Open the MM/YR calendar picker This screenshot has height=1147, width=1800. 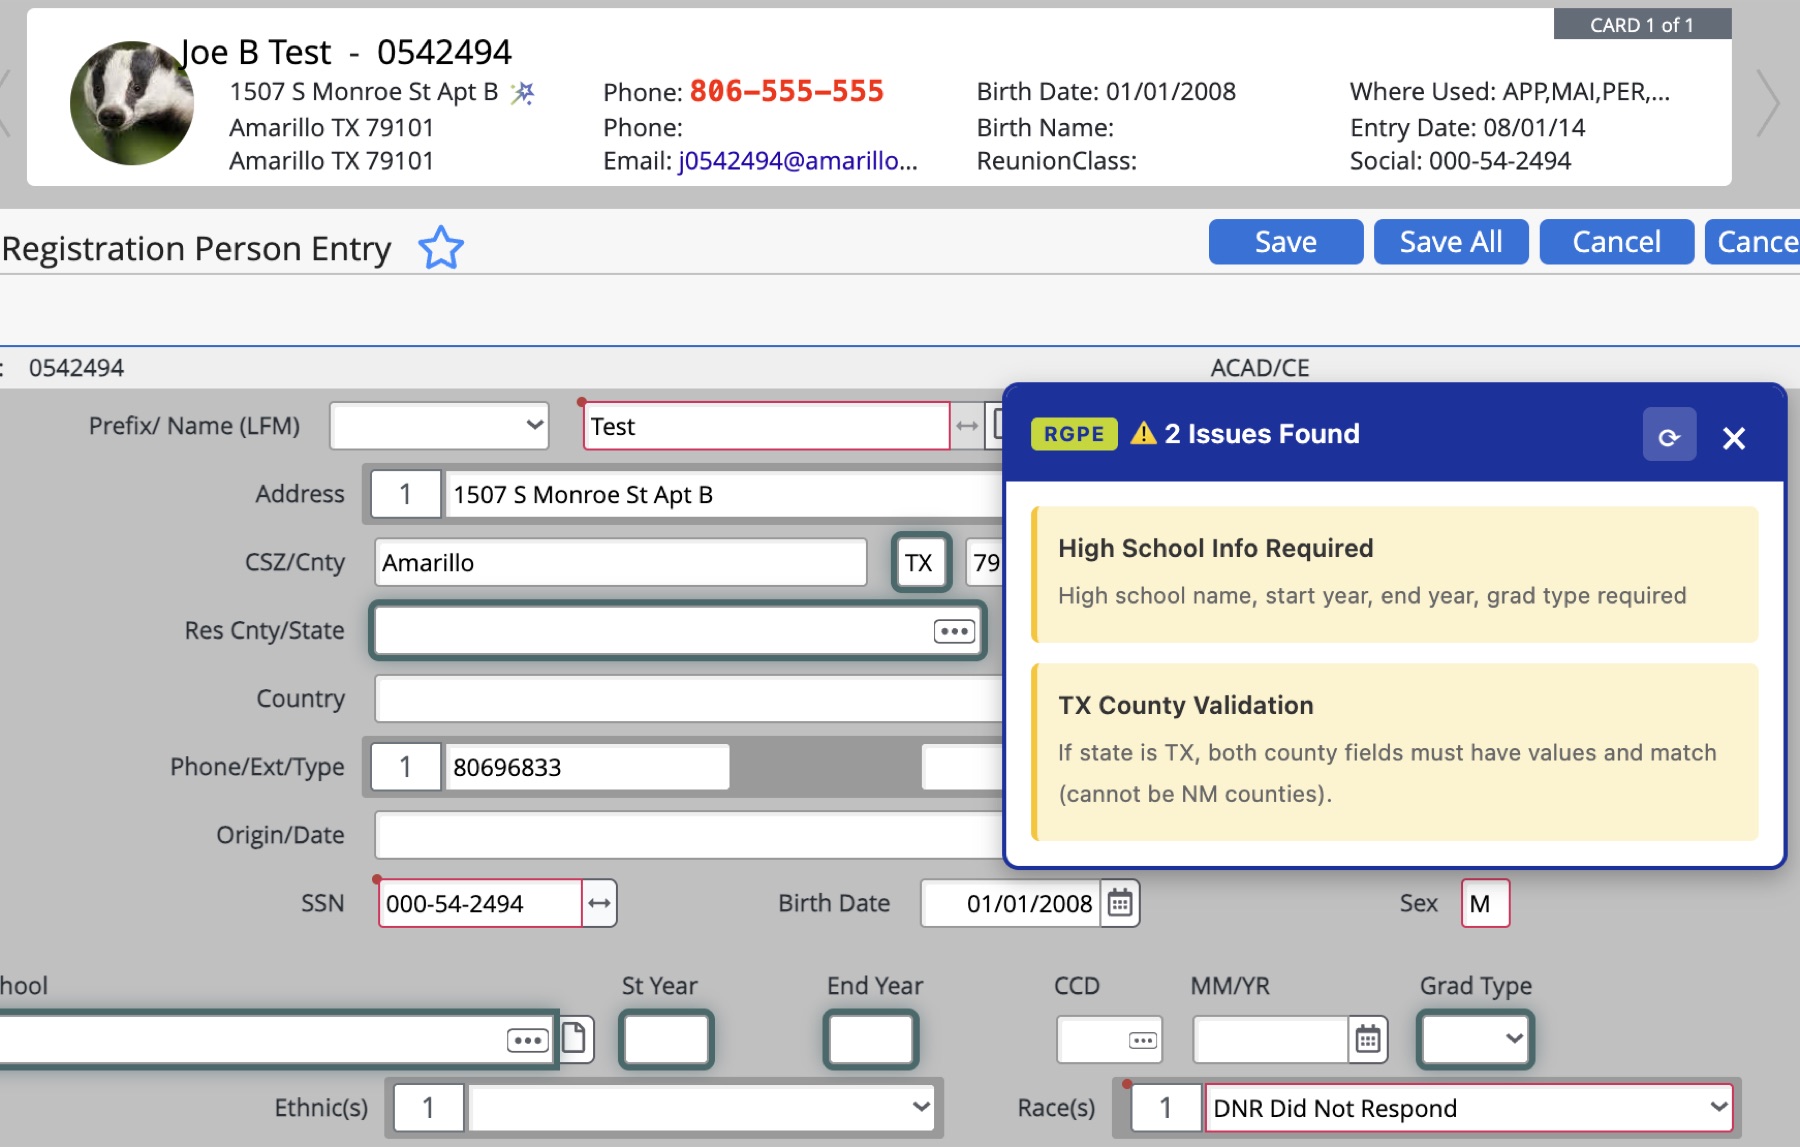(1367, 1040)
